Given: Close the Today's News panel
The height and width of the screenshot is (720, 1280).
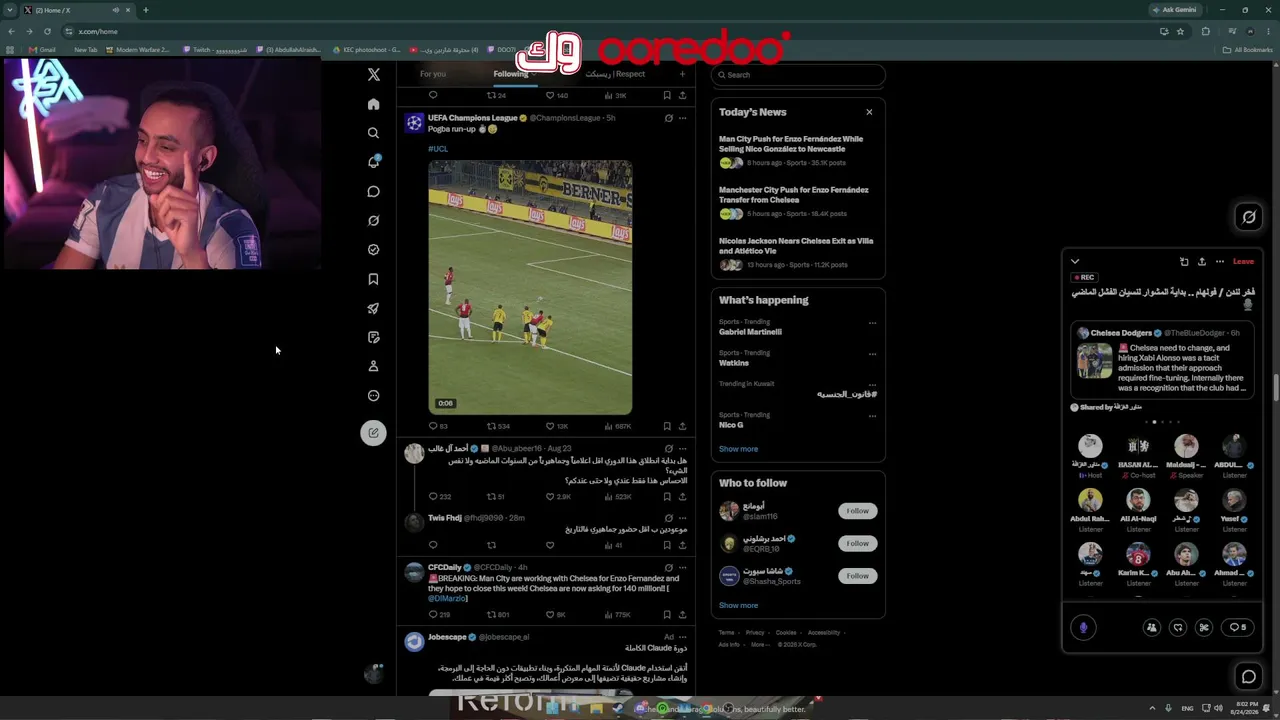Looking at the screenshot, I should 869,112.
